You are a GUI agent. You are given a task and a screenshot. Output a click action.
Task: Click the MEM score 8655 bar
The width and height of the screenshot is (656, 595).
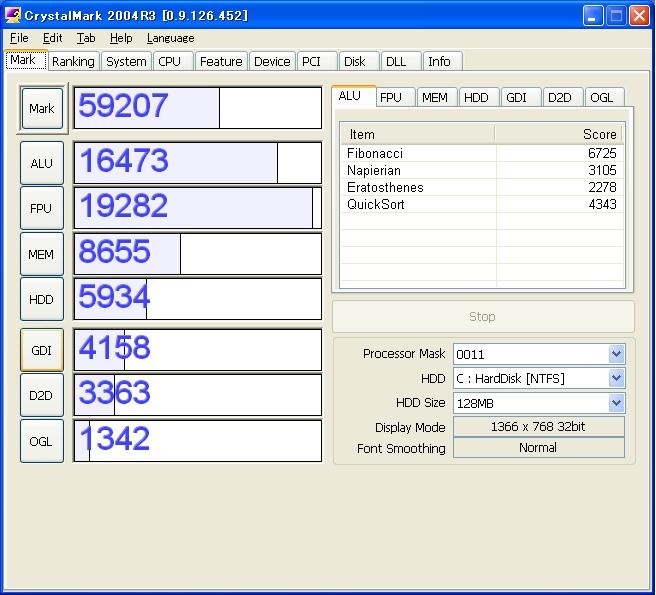pos(198,254)
